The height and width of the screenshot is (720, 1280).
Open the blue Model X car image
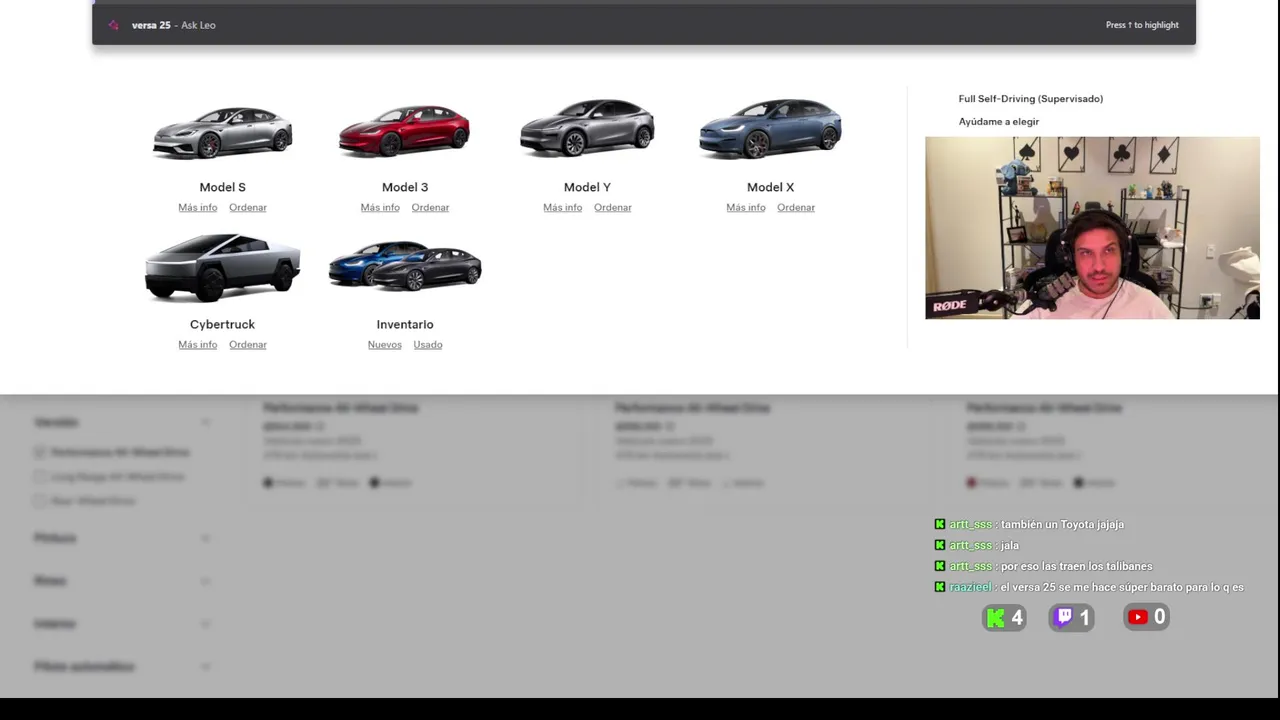click(x=770, y=129)
